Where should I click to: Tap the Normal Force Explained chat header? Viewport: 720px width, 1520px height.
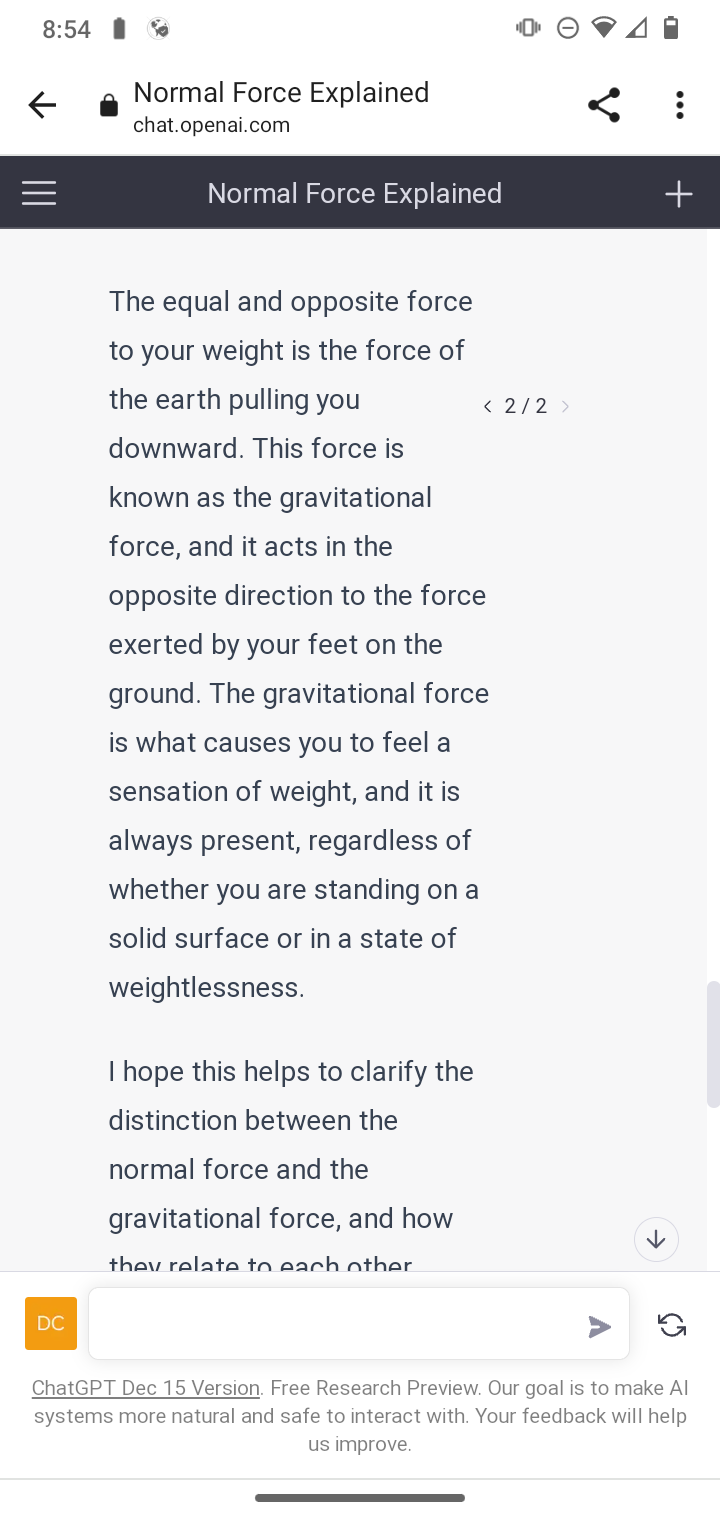pyautogui.click(x=354, y=193)
